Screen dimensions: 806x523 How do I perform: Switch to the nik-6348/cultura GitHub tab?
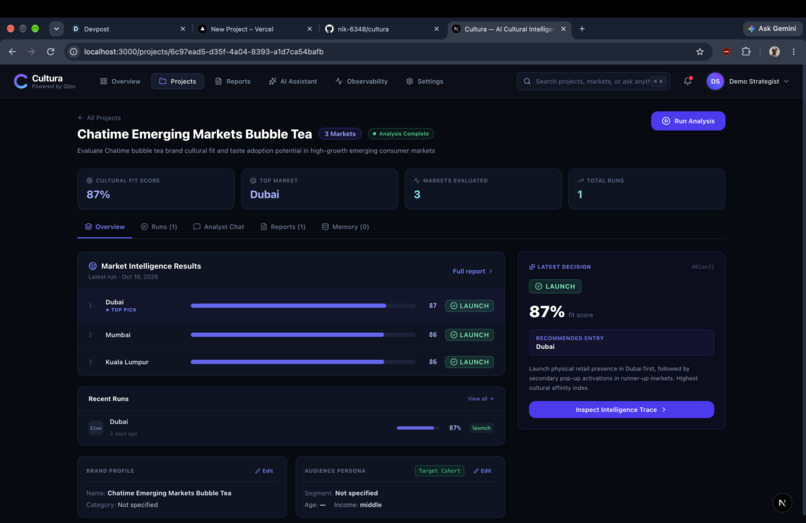[382, 29]
